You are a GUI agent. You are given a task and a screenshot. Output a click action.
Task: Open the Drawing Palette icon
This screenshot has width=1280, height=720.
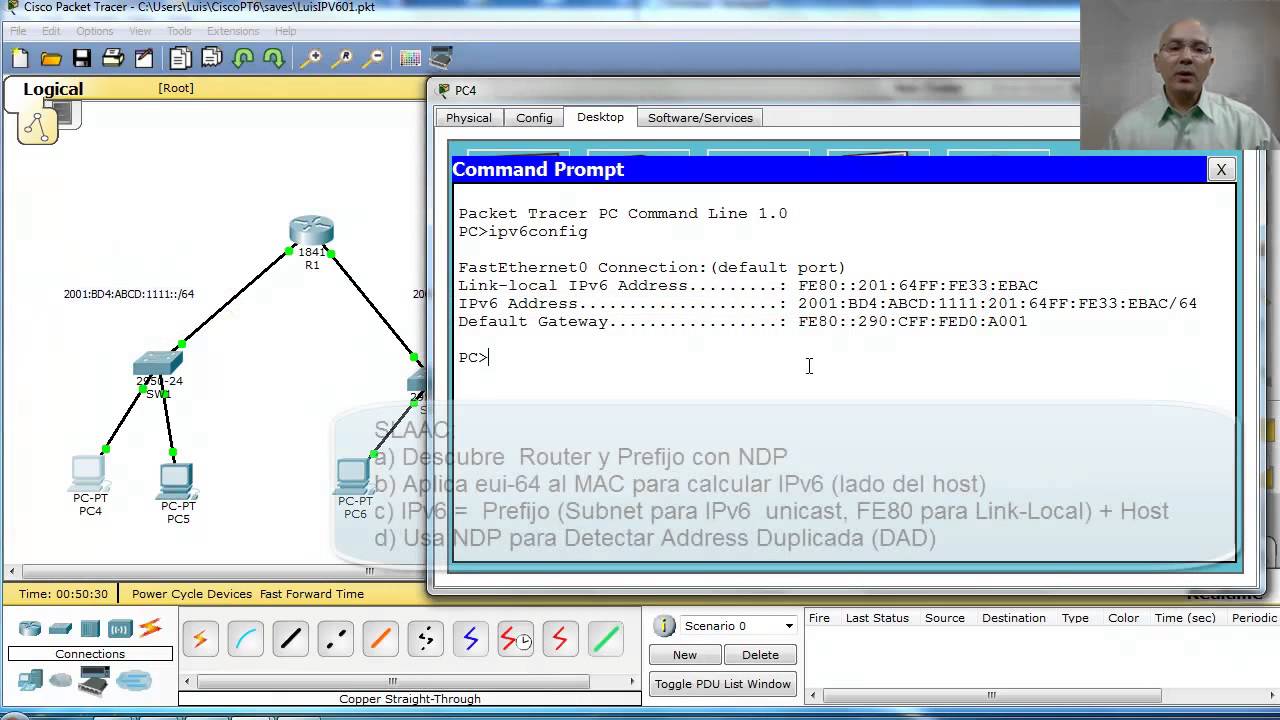pos(410,59)
